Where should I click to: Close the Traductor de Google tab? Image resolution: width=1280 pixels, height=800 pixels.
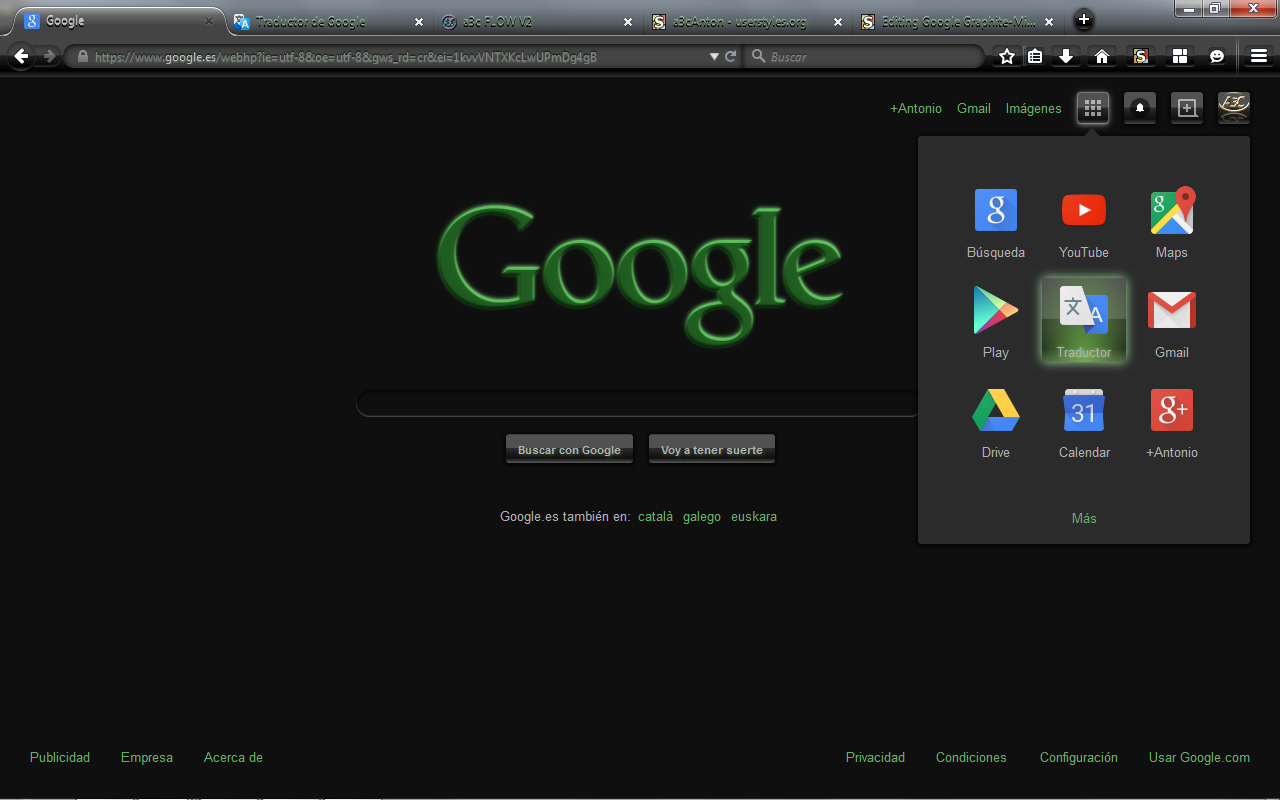[x=418, y=22]
